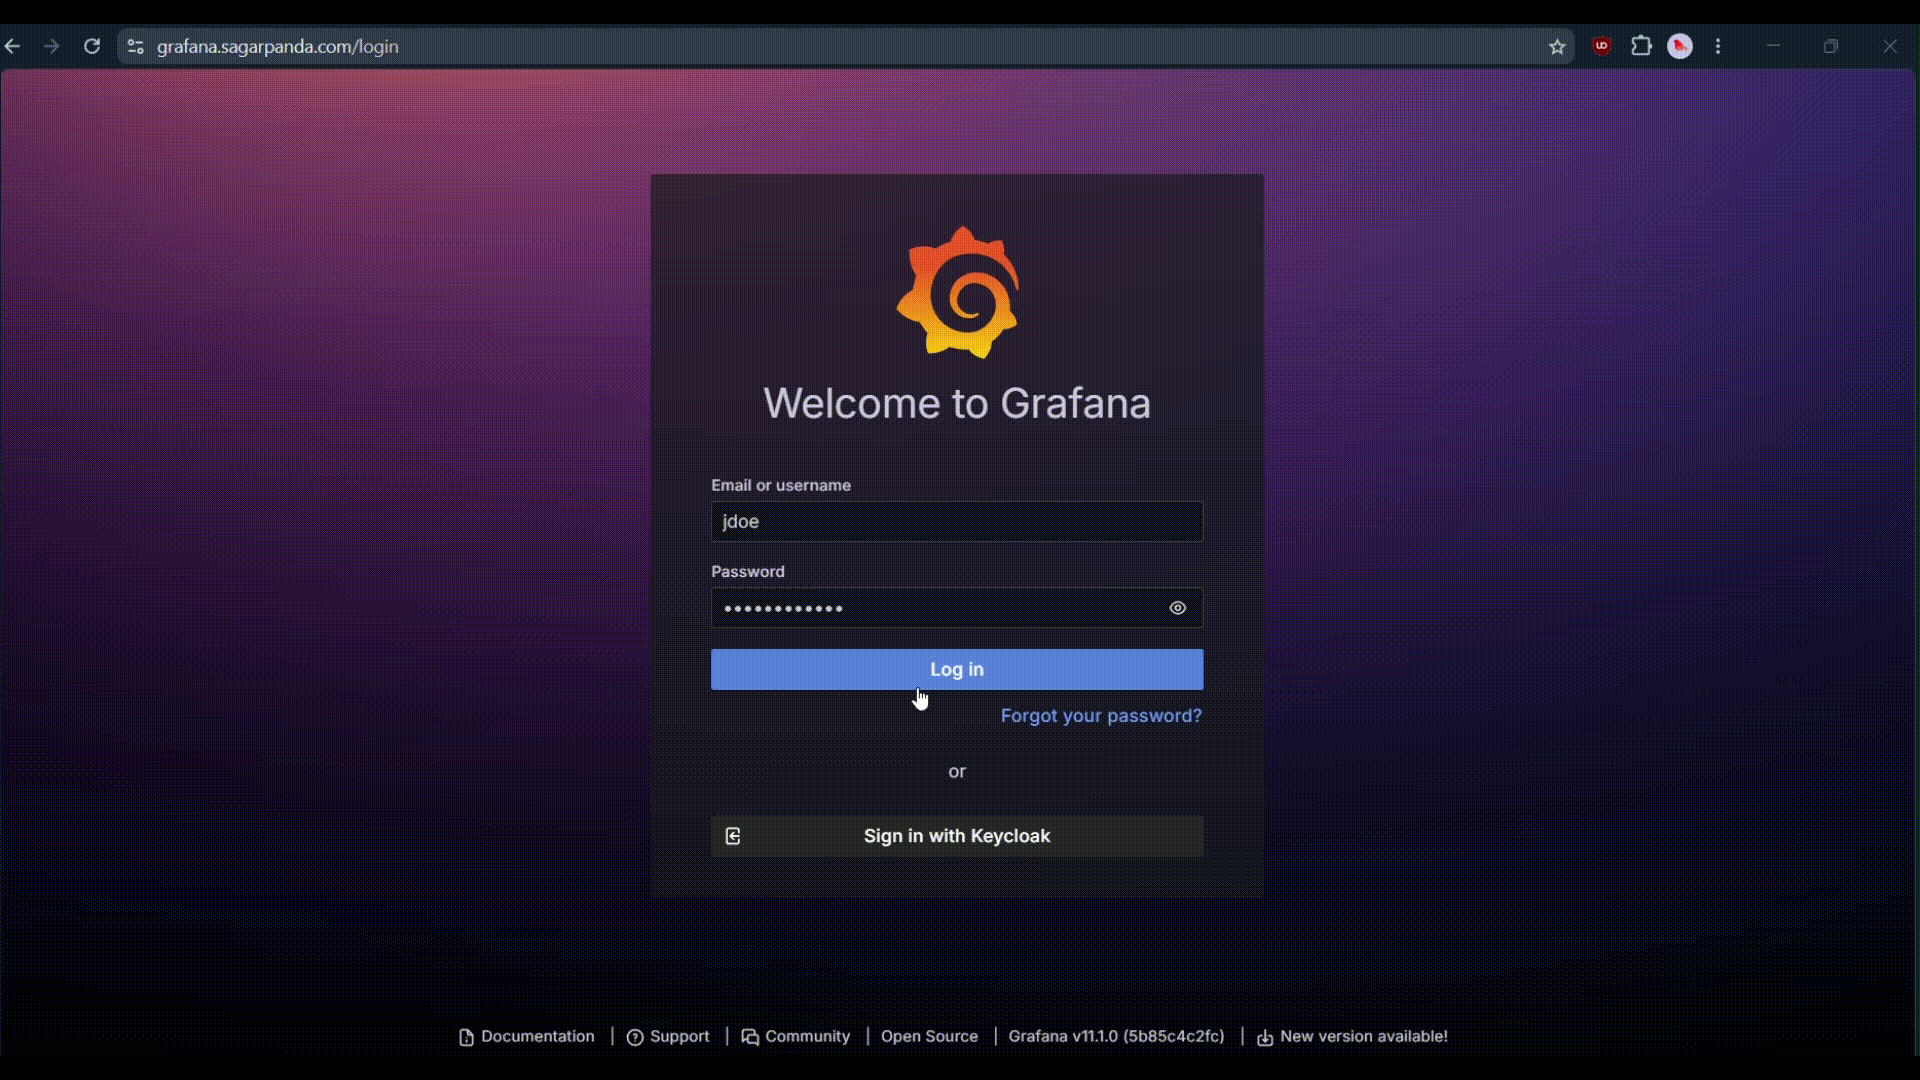Click the Welcome to Grafana heading

click(x=957, y=403)
